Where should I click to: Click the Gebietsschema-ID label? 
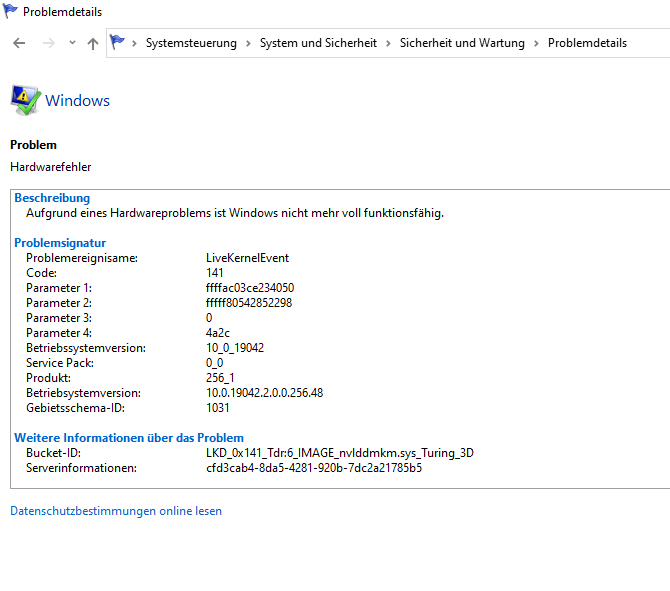pos(75,408)
